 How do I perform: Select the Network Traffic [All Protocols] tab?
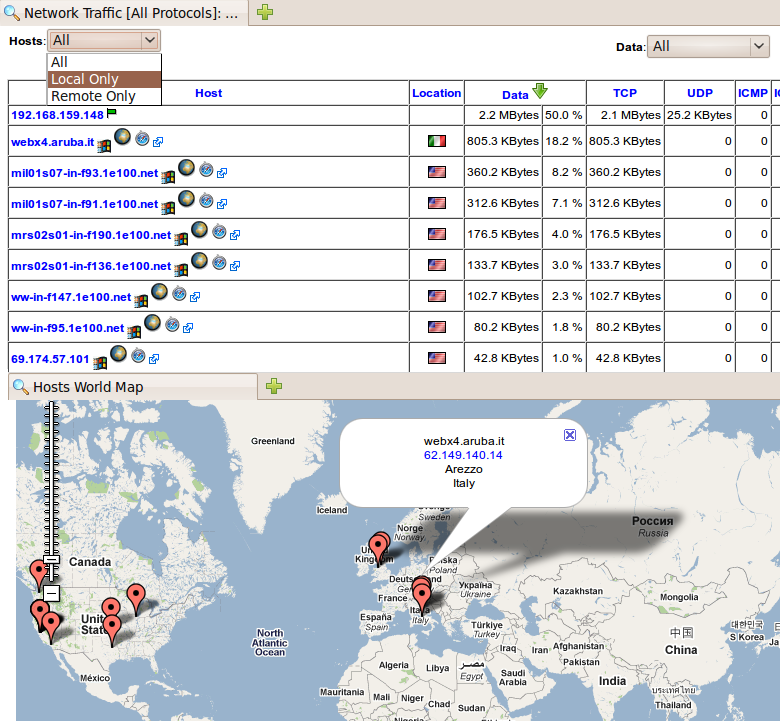point(124,13)
